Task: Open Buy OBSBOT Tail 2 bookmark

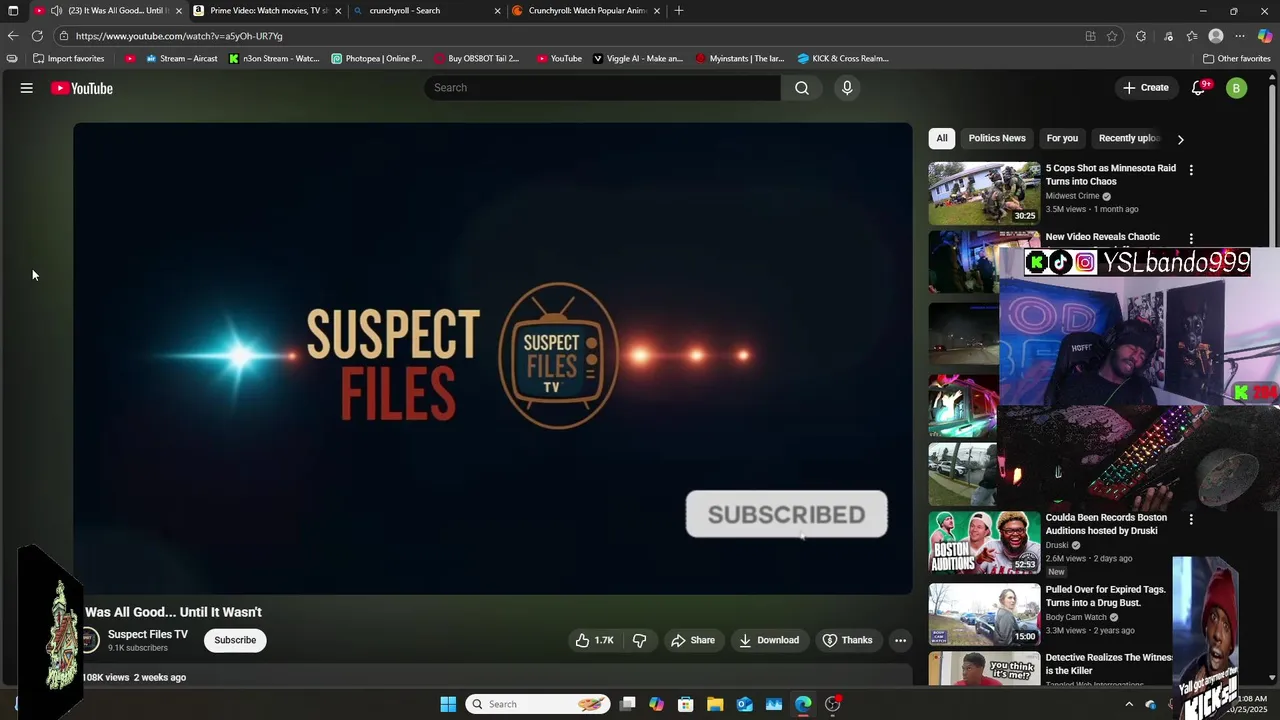Action: click(x=477, y=58)
